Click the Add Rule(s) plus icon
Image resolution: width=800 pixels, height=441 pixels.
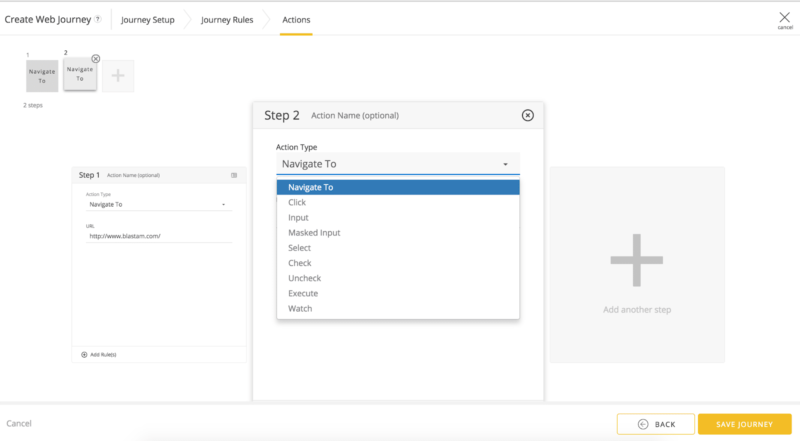(x=84, y=355)
